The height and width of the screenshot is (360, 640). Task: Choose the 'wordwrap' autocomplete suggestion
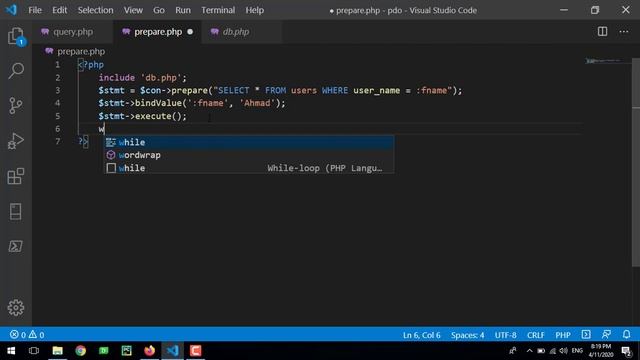point(249,155)
